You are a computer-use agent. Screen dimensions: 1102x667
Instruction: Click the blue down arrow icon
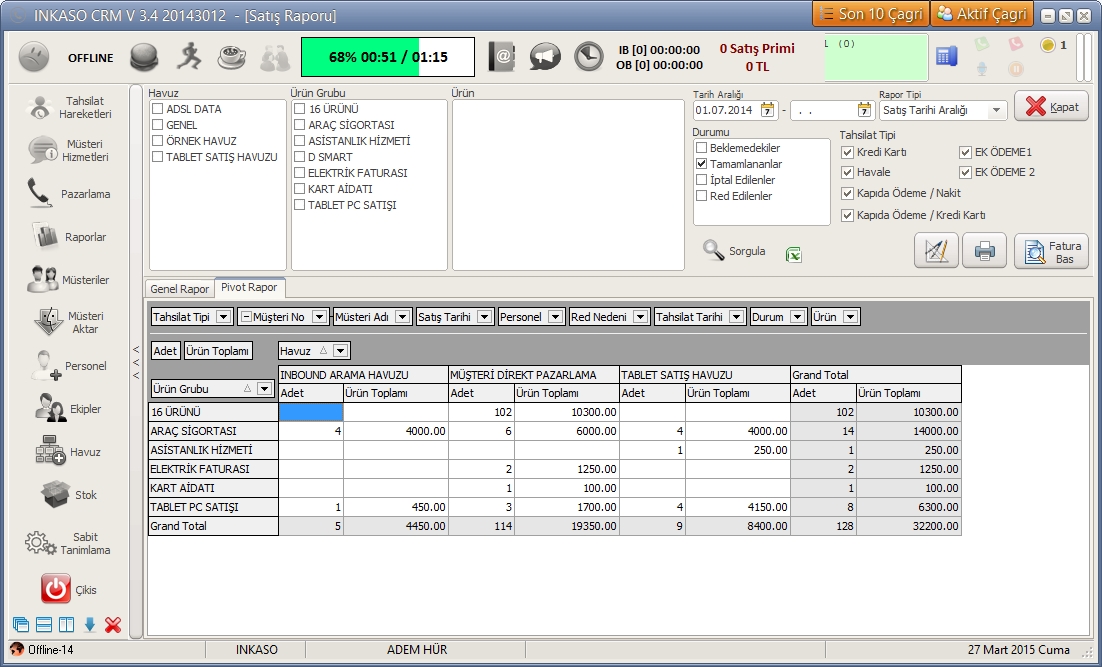click(89, 624)
